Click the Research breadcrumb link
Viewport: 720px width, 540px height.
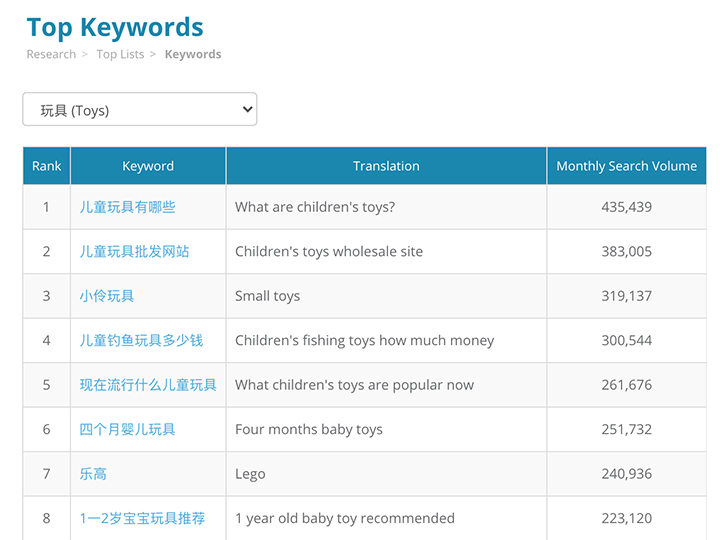(51, 54)
